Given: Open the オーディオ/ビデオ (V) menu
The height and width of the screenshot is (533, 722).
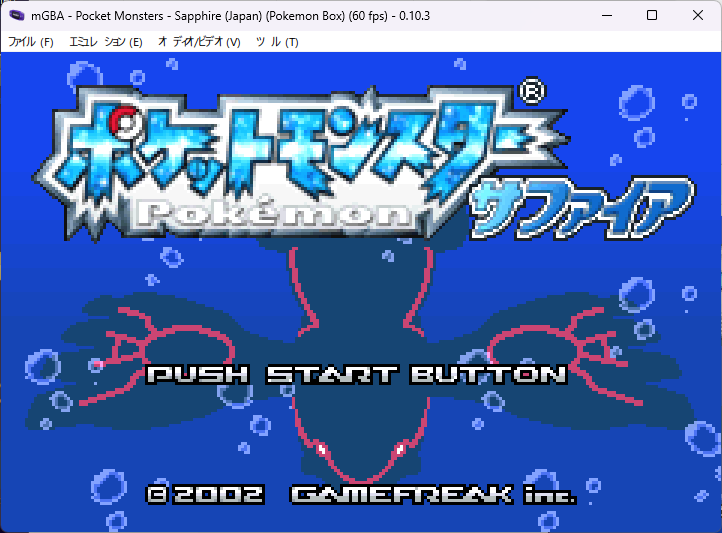Looking at the screenshot, I should tap(199, 42).
